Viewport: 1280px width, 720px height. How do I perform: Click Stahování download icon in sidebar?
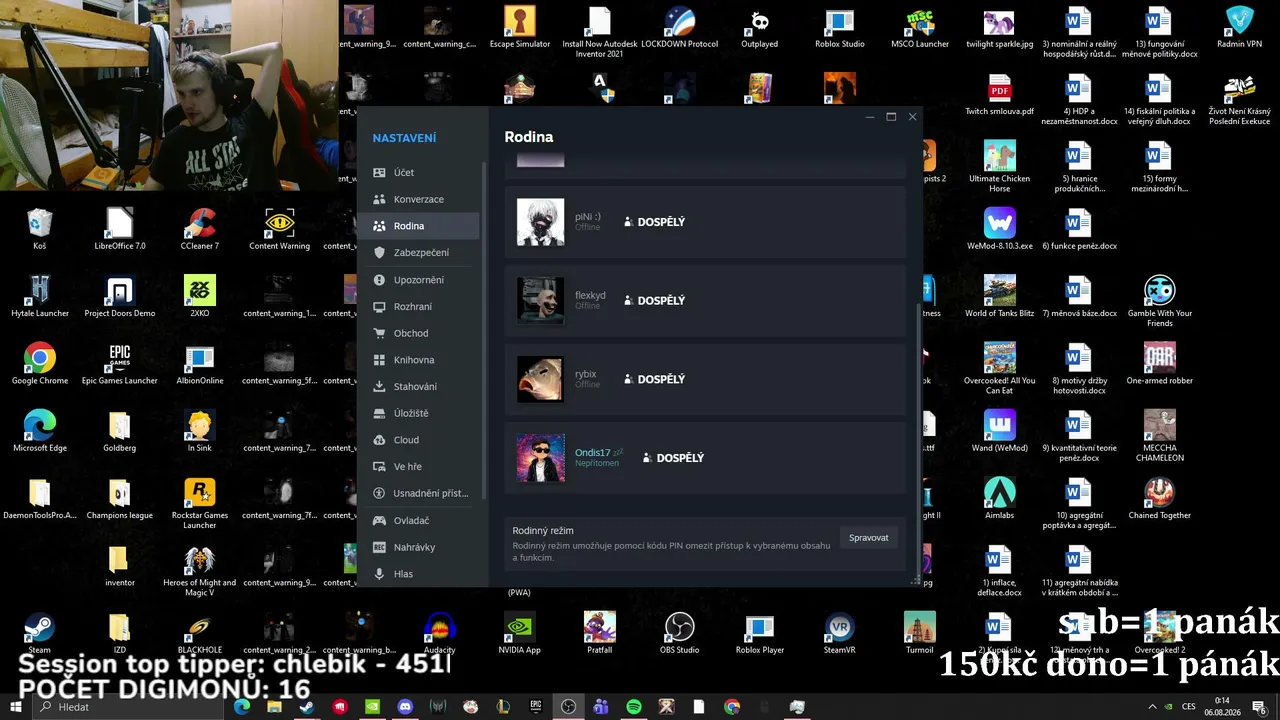(x=379, y=387)
